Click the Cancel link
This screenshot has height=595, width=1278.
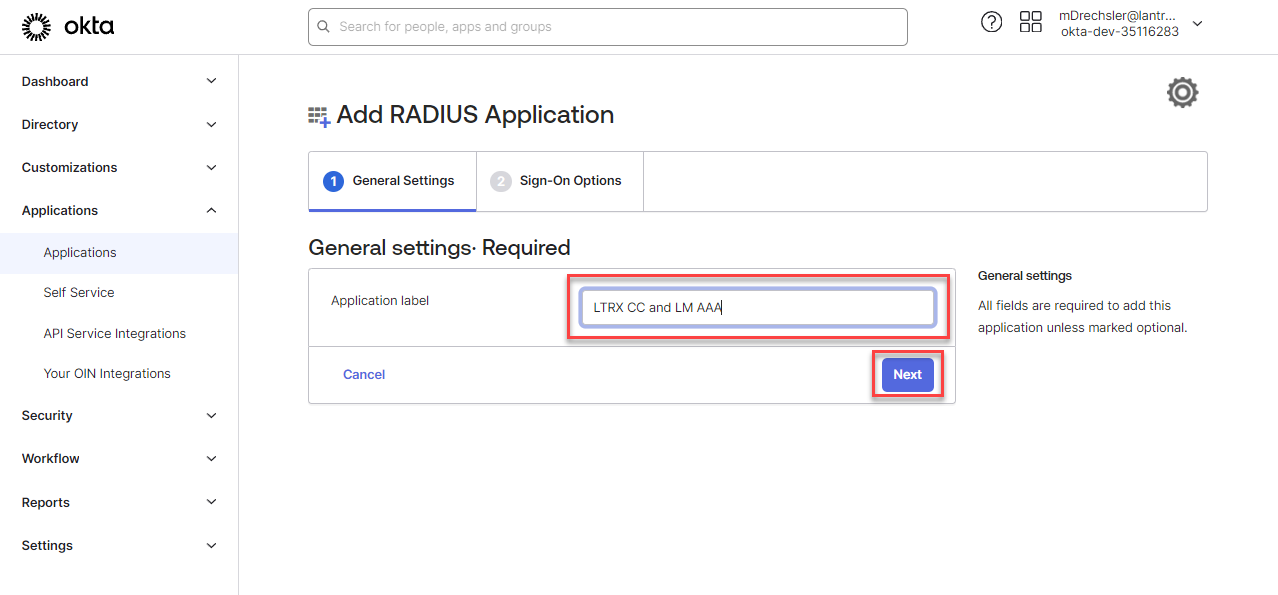(x=364, y=375)
